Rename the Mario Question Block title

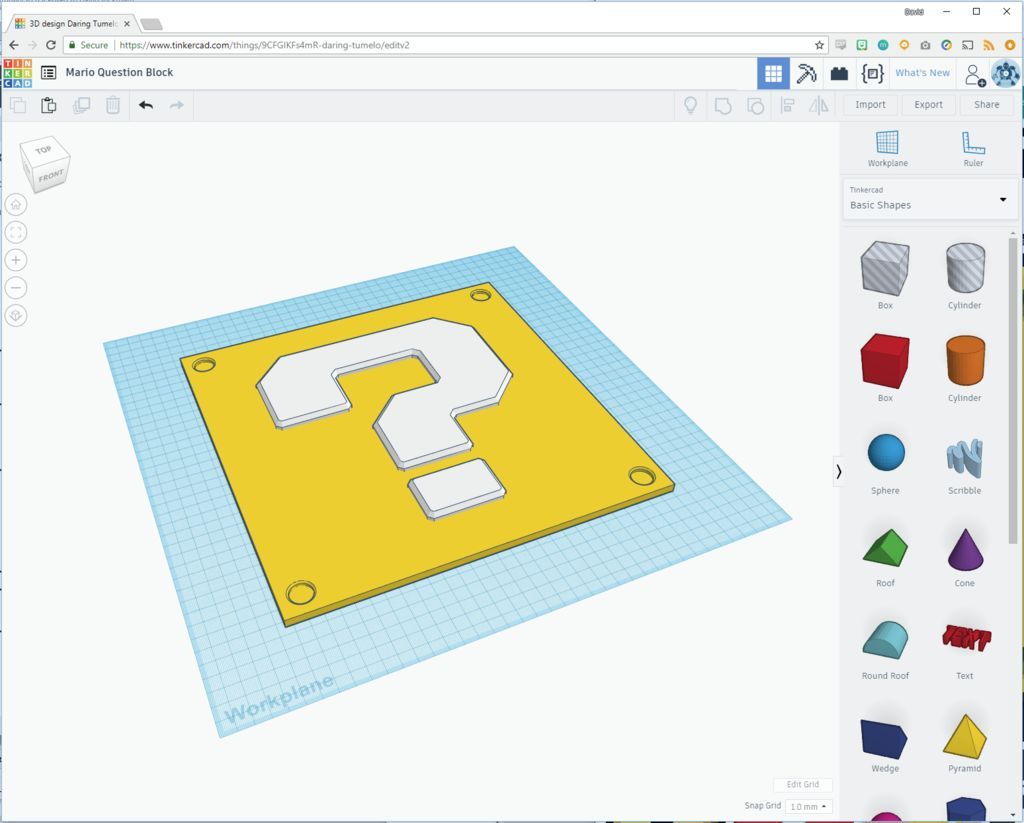(119, 73)
